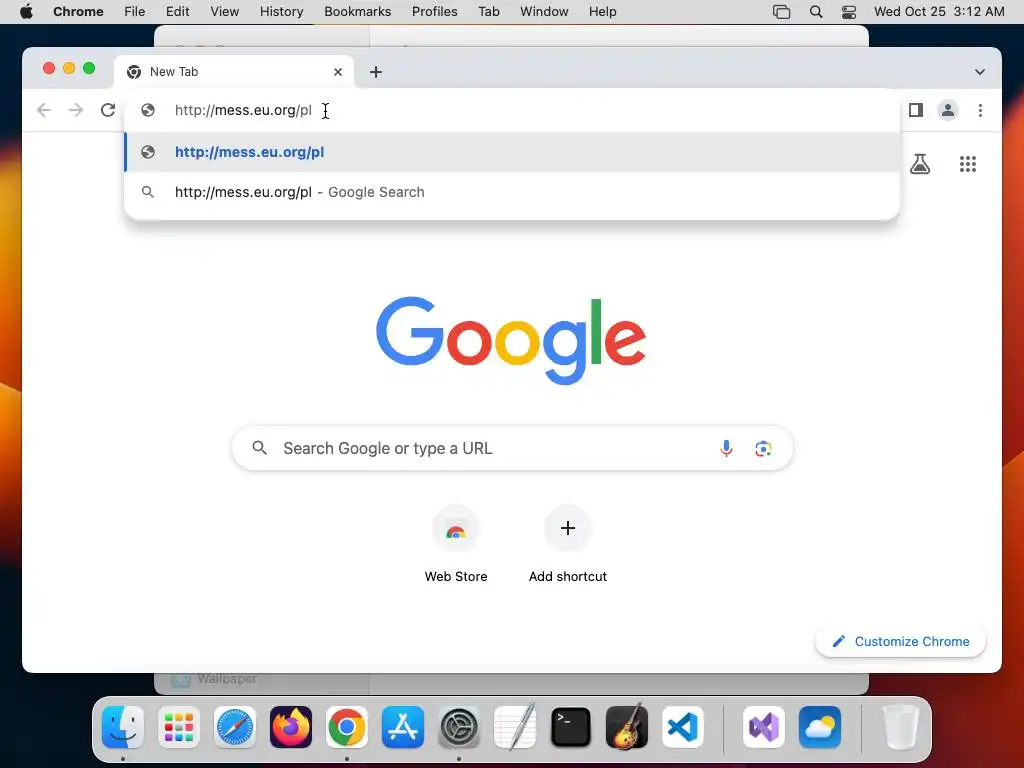The width and height of the screenshot is (1024, 768).
Task: Select the New Tab tab
Action: pos(234,72)
